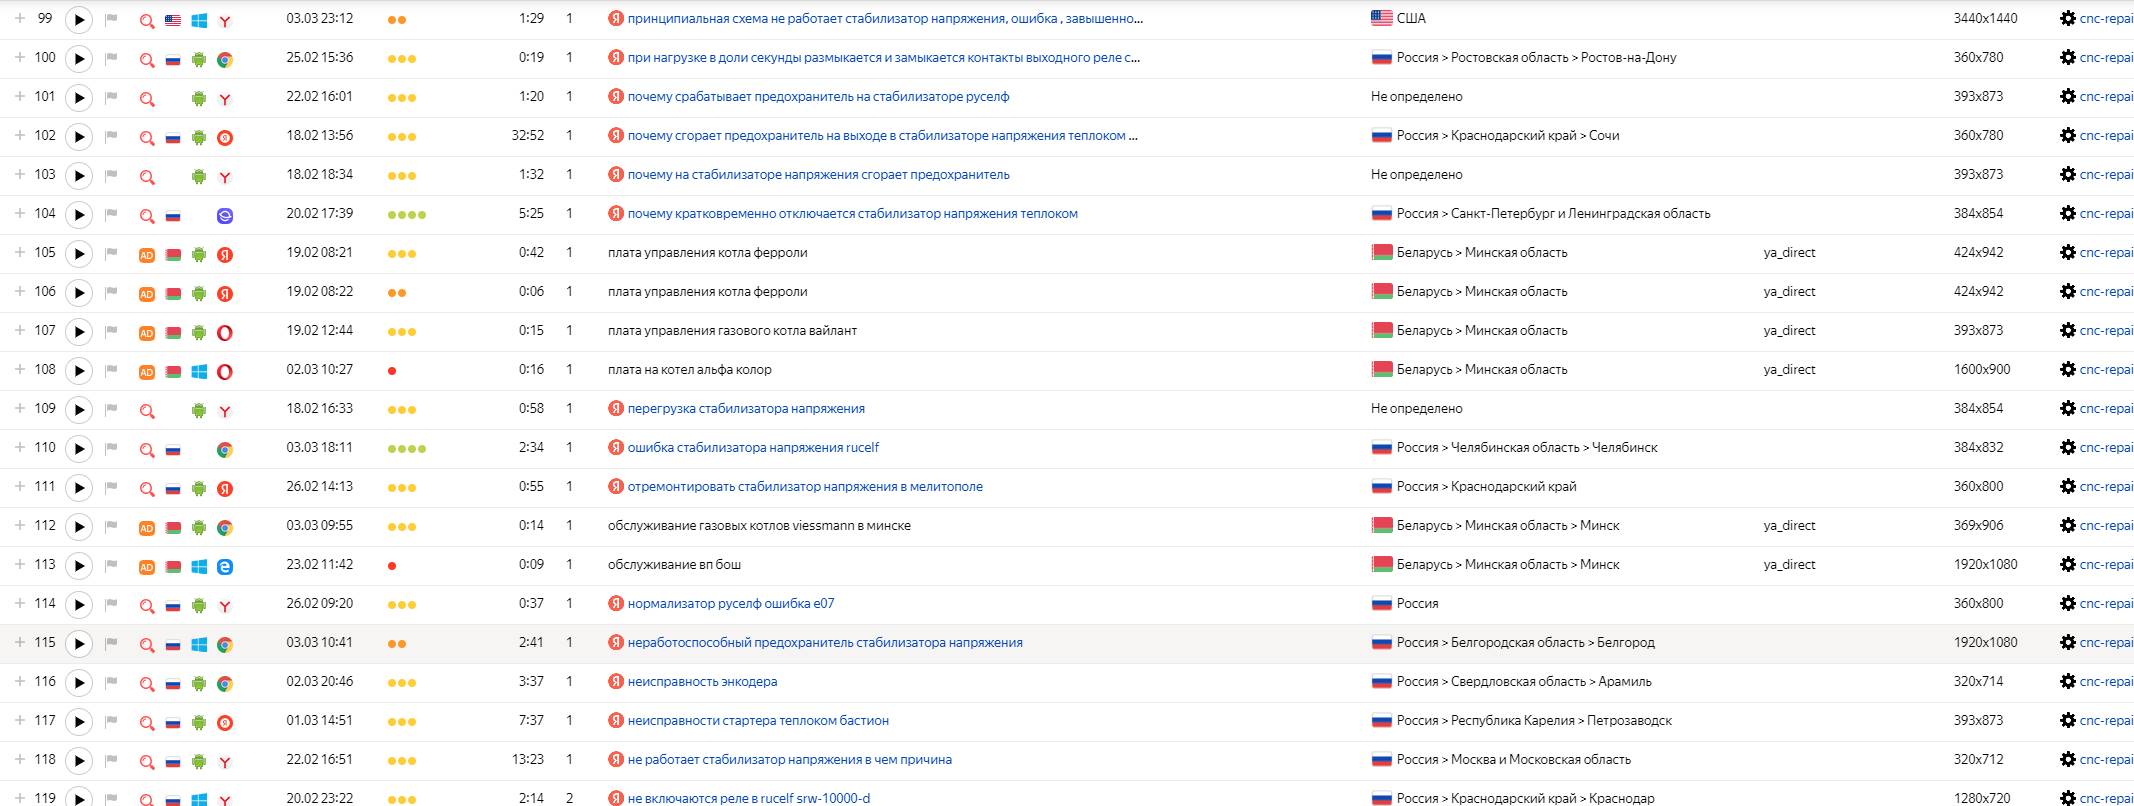This screenshot has width=2134, height=806.
Task: Click the Edge browser icon in row 113
Action: coord(225,566)
